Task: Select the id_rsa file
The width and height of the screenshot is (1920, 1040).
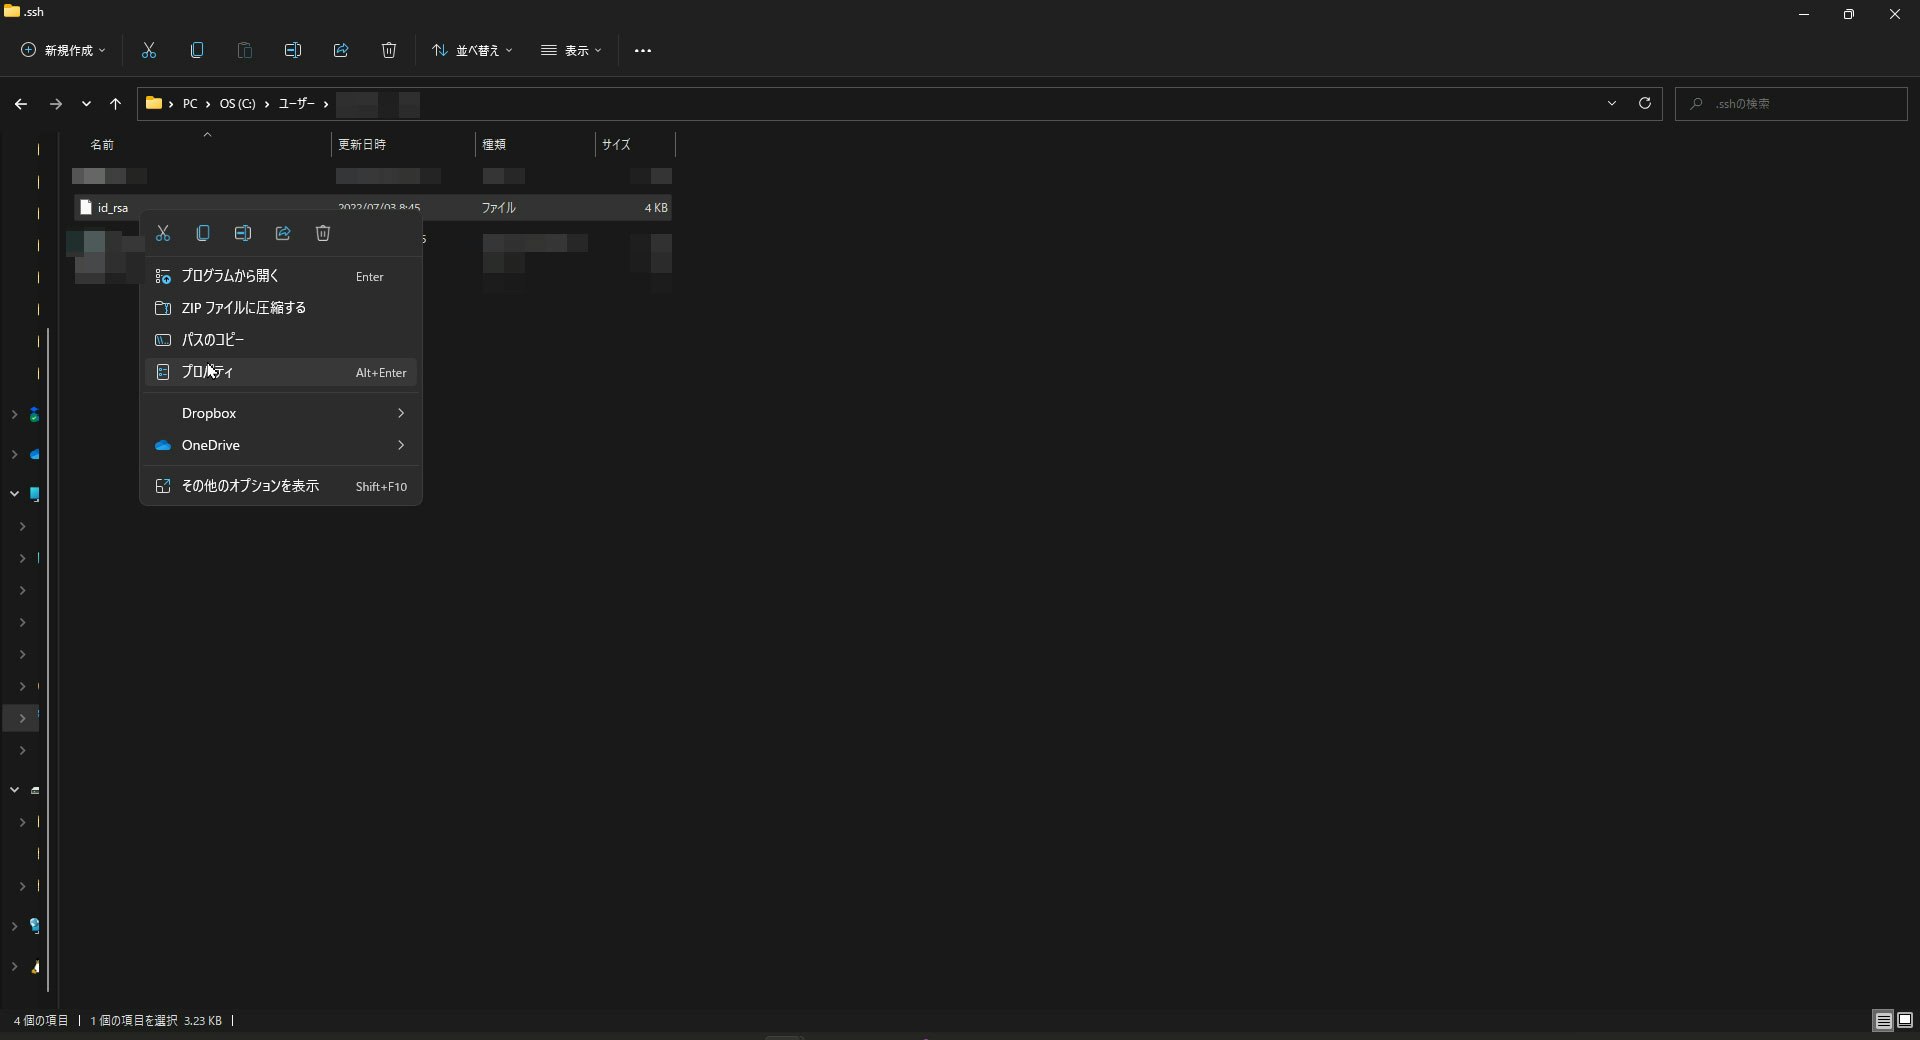Action: point(113,208)
